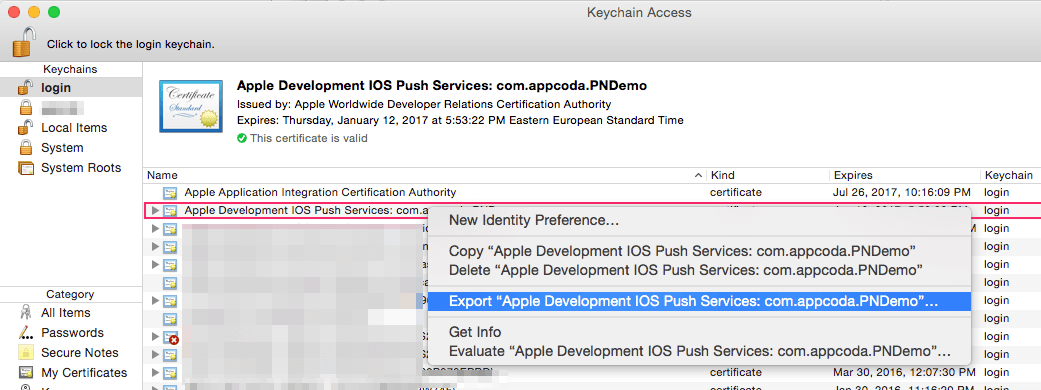This screenshot has width=1041, height=390.
Task: Click the large Certificate Standard thumbnail
Action: [x=191, y=106]
